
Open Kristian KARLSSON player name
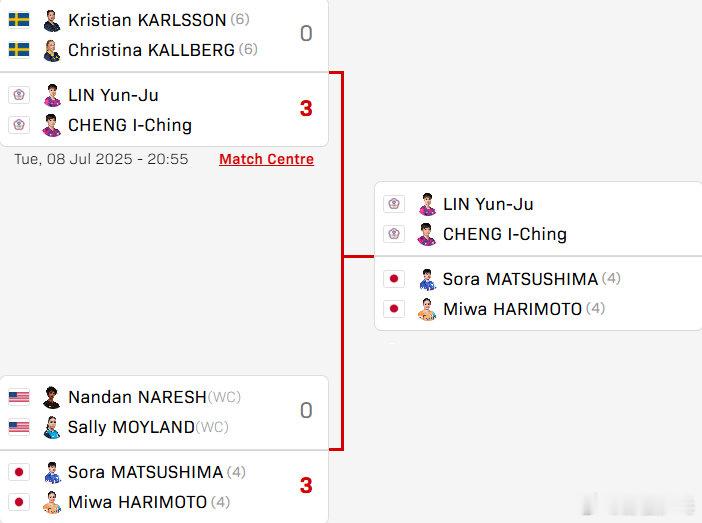tap(147, 20)
